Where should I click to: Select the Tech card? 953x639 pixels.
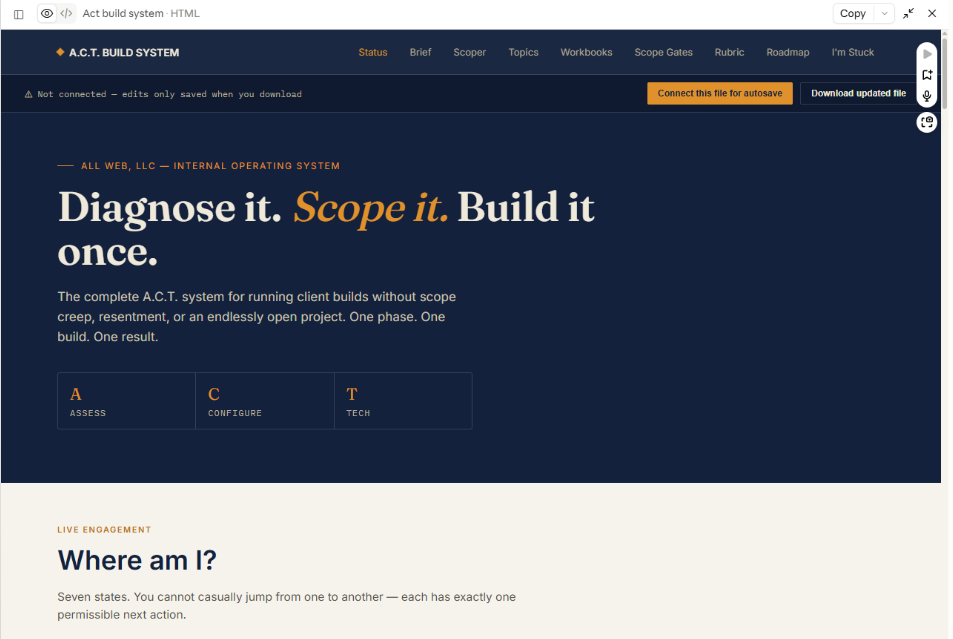403,401
